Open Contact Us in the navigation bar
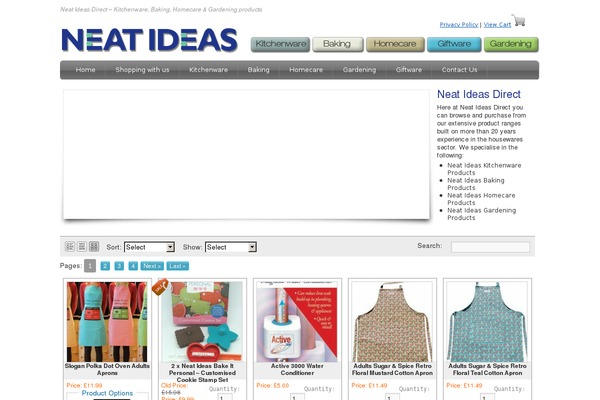 pyautogui.click(x=459, y=70)
